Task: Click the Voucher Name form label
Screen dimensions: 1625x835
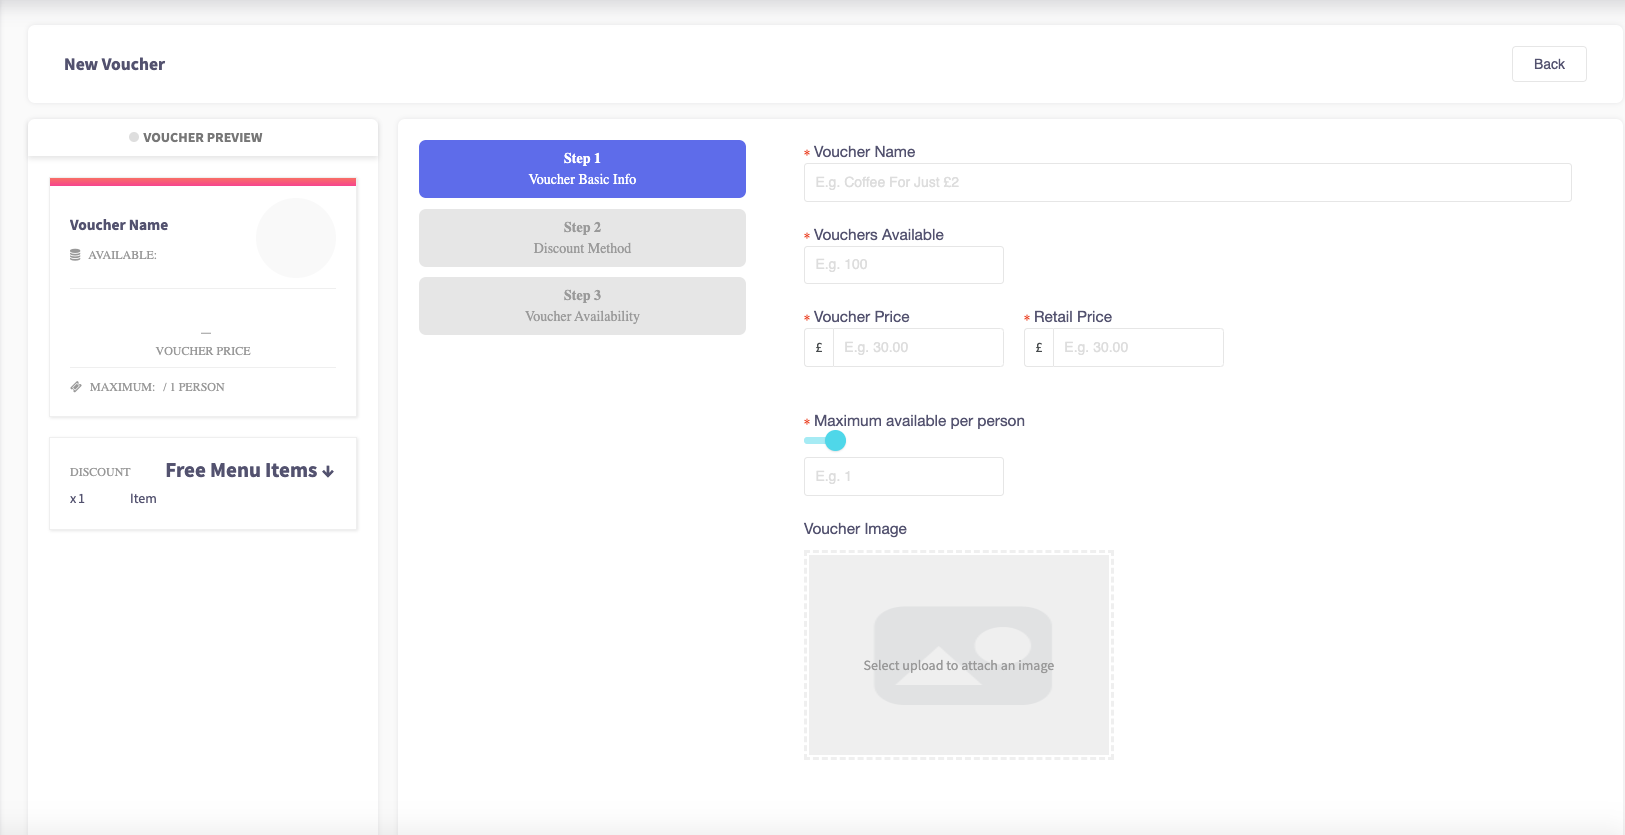Action: (x=865, y=152)
